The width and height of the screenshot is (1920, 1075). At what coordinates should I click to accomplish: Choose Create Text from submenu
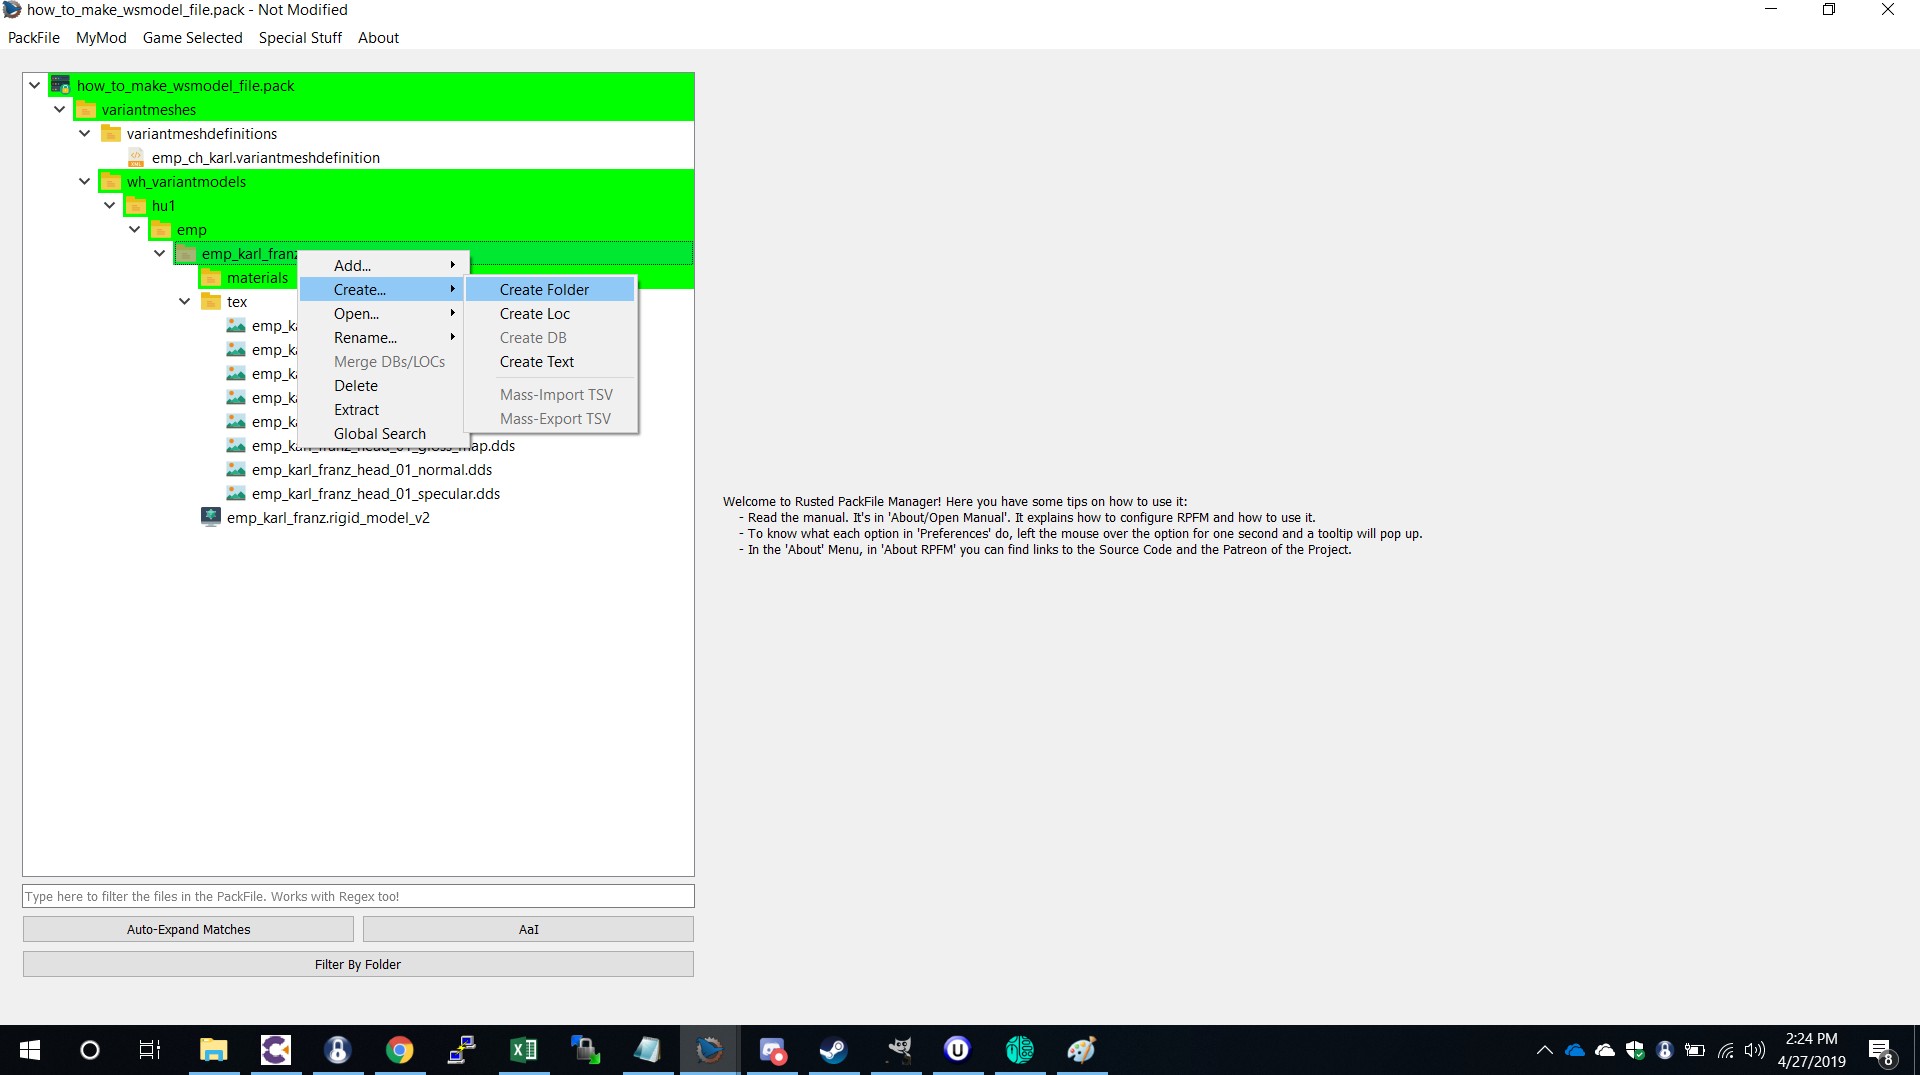click(x=550, y=362)
